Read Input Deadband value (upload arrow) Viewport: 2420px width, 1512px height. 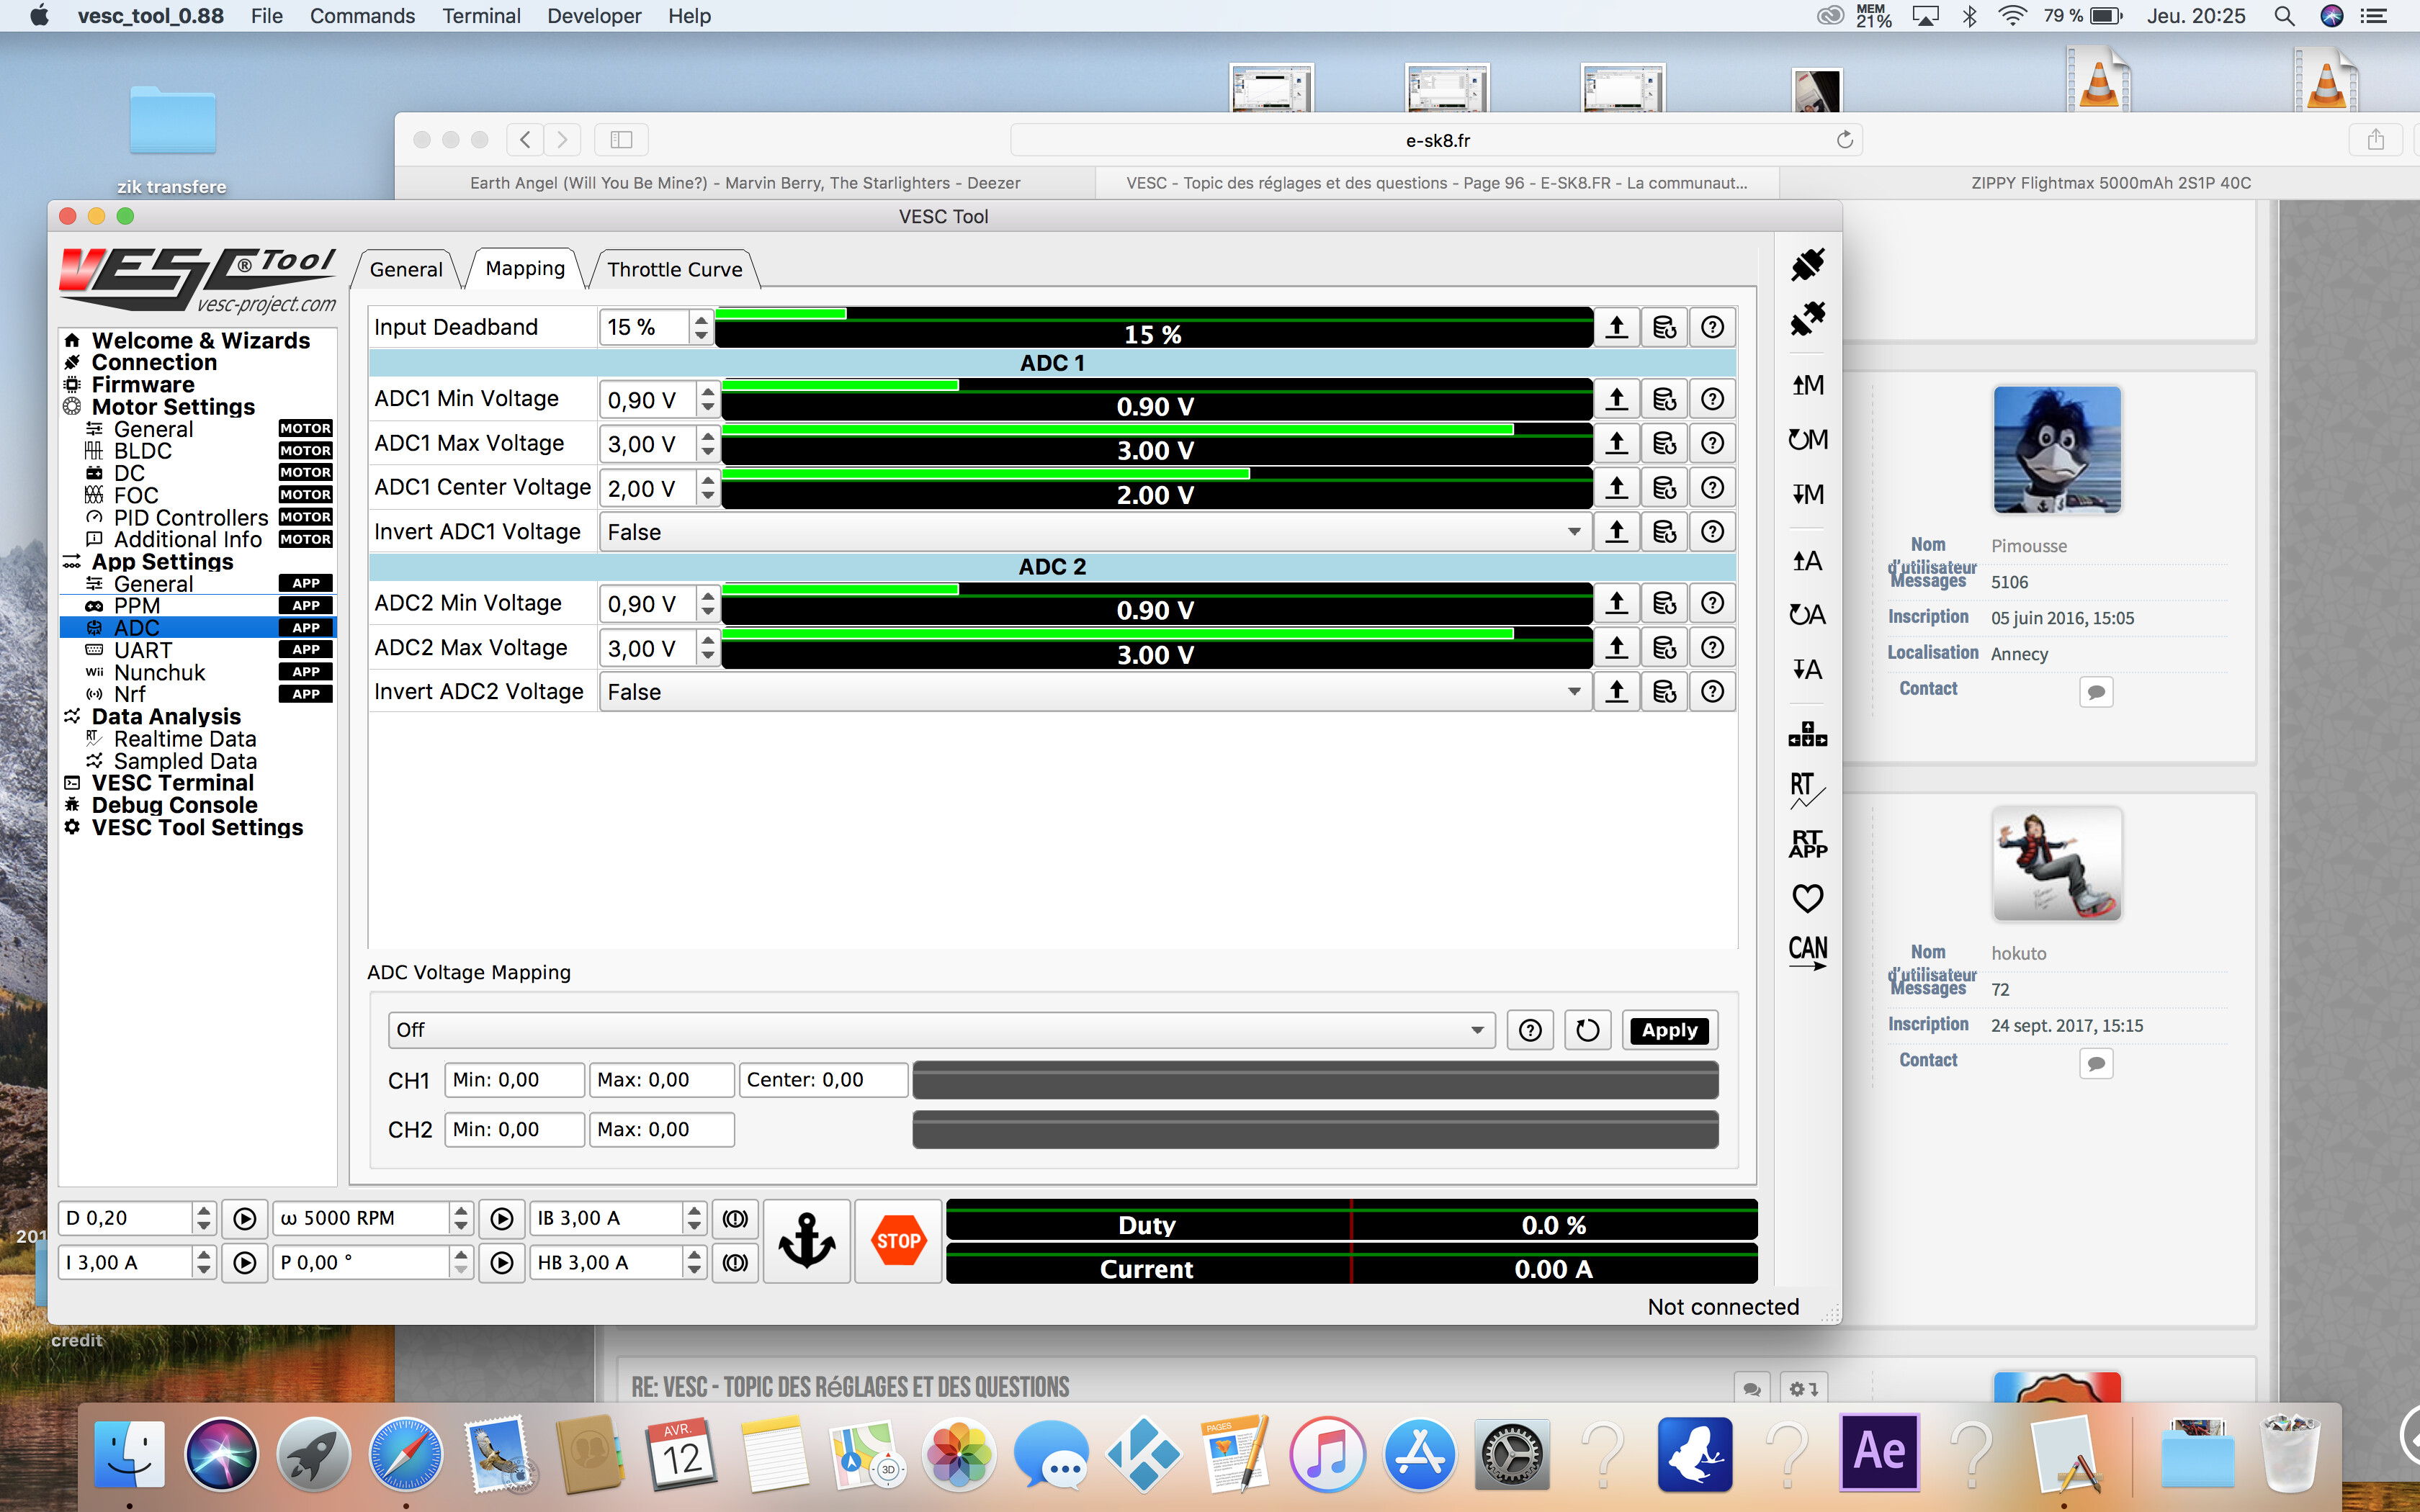pos(1616,327)
